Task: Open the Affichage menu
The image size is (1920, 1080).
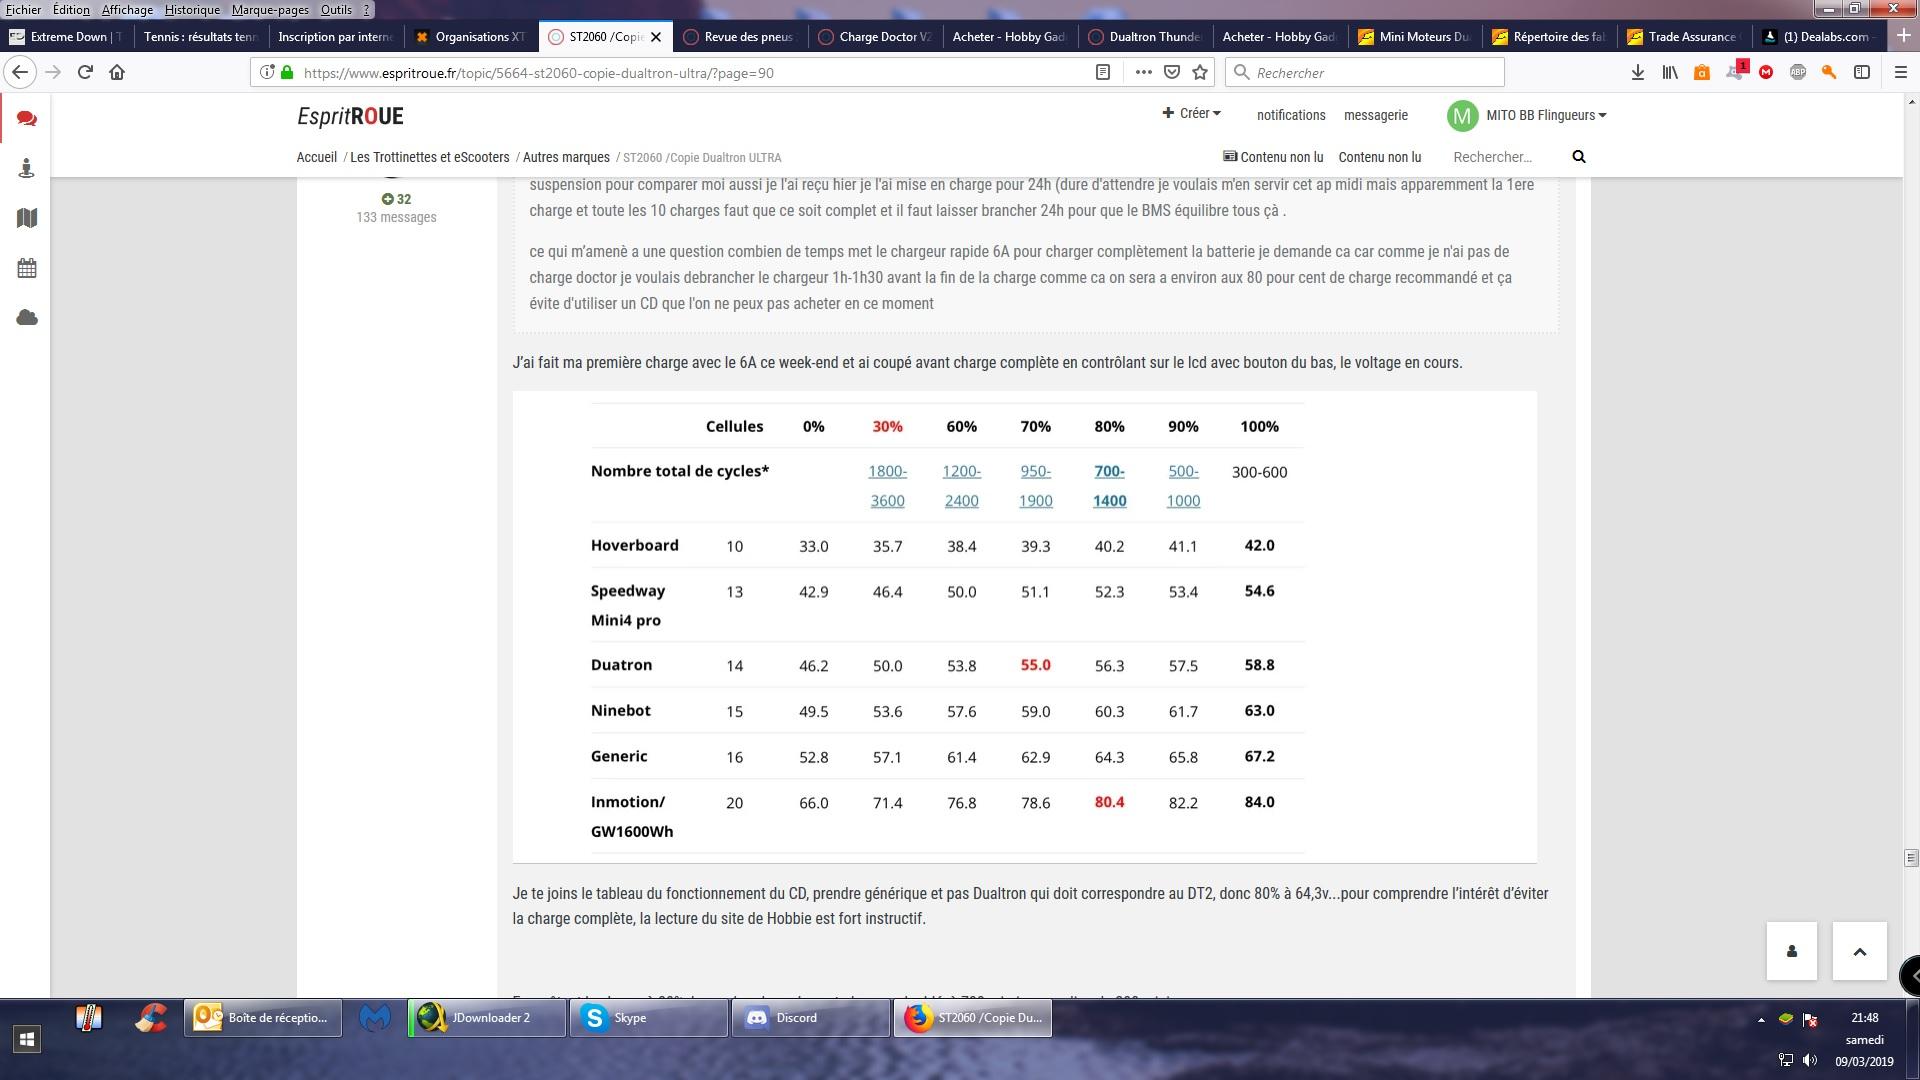Action: [x=127, y=9]
